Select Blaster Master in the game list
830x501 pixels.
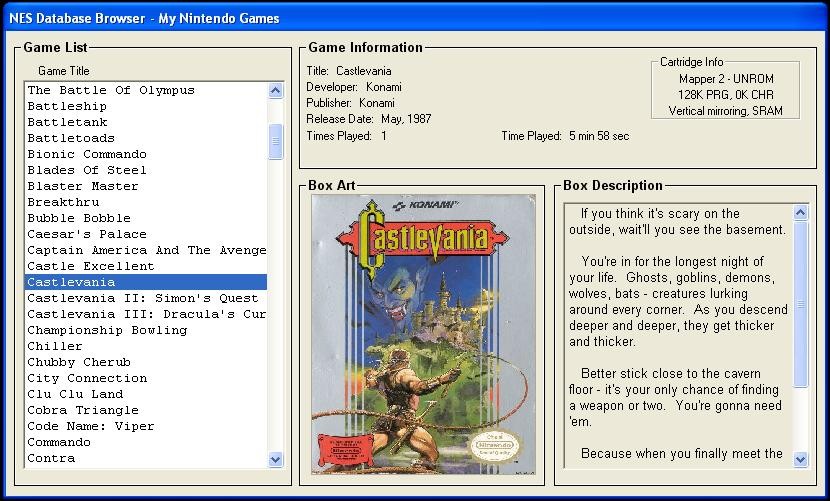(x=146, y=186)
